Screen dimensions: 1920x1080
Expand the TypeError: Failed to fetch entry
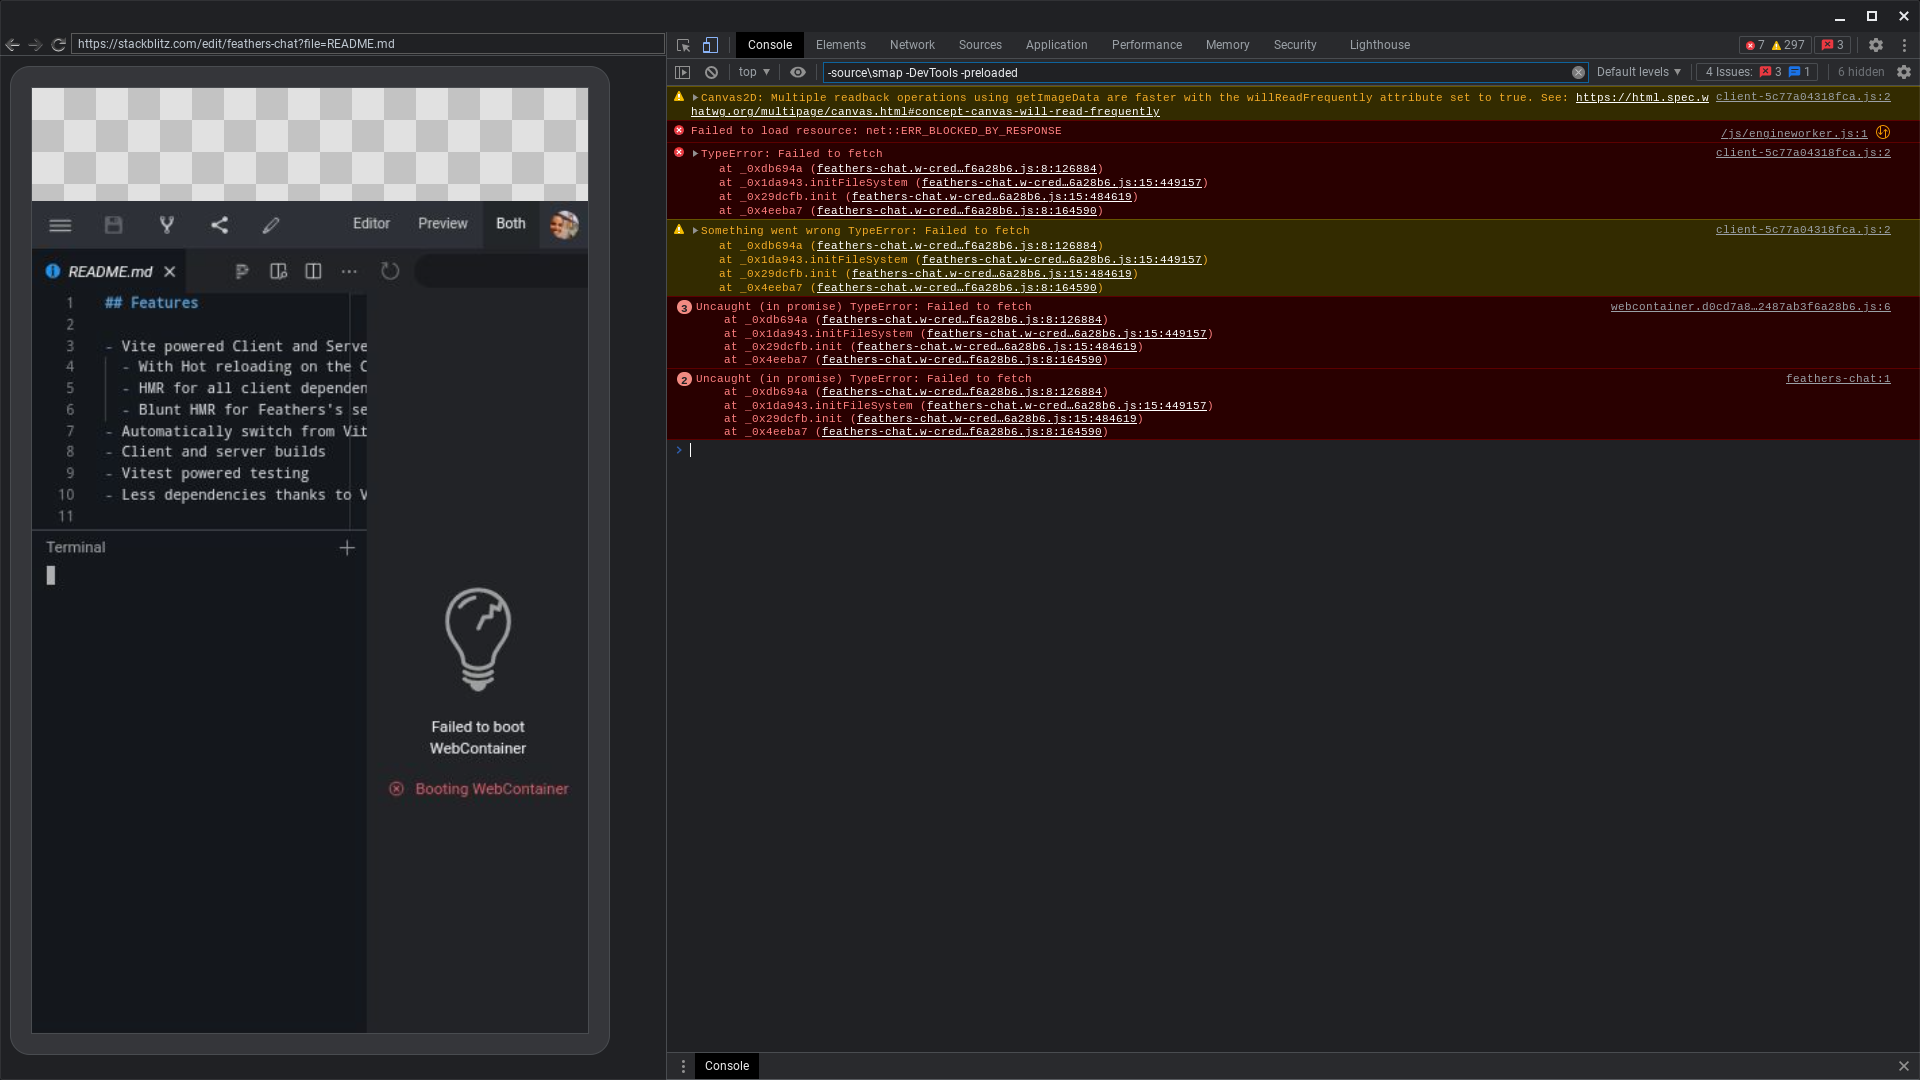point(695,154)
